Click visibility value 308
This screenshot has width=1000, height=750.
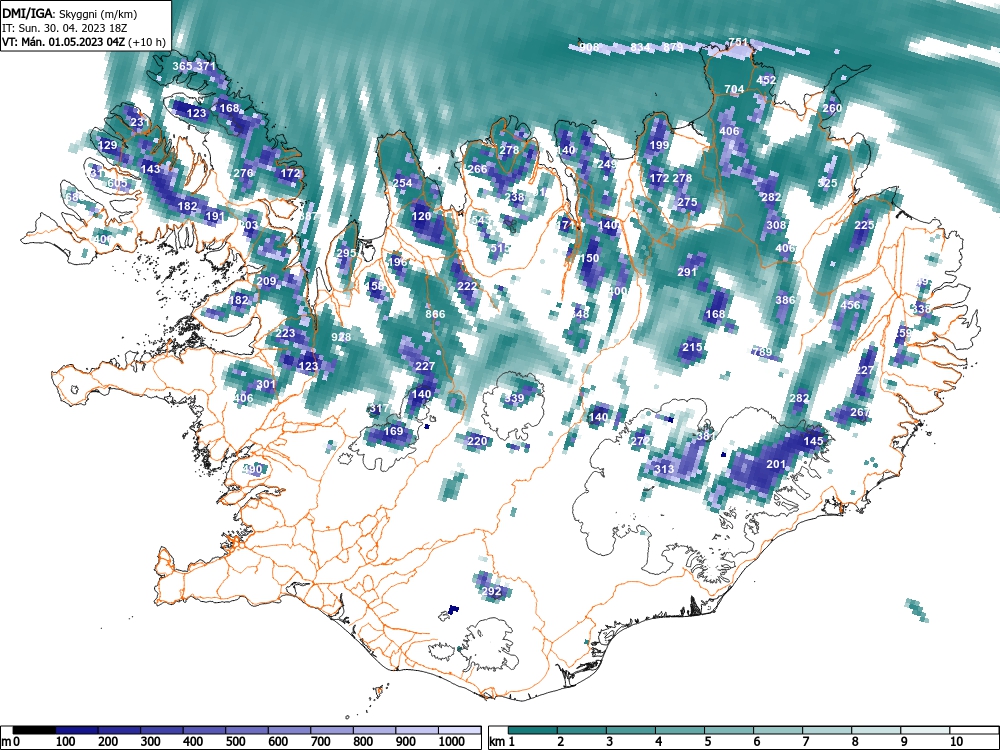coord(776,225)
